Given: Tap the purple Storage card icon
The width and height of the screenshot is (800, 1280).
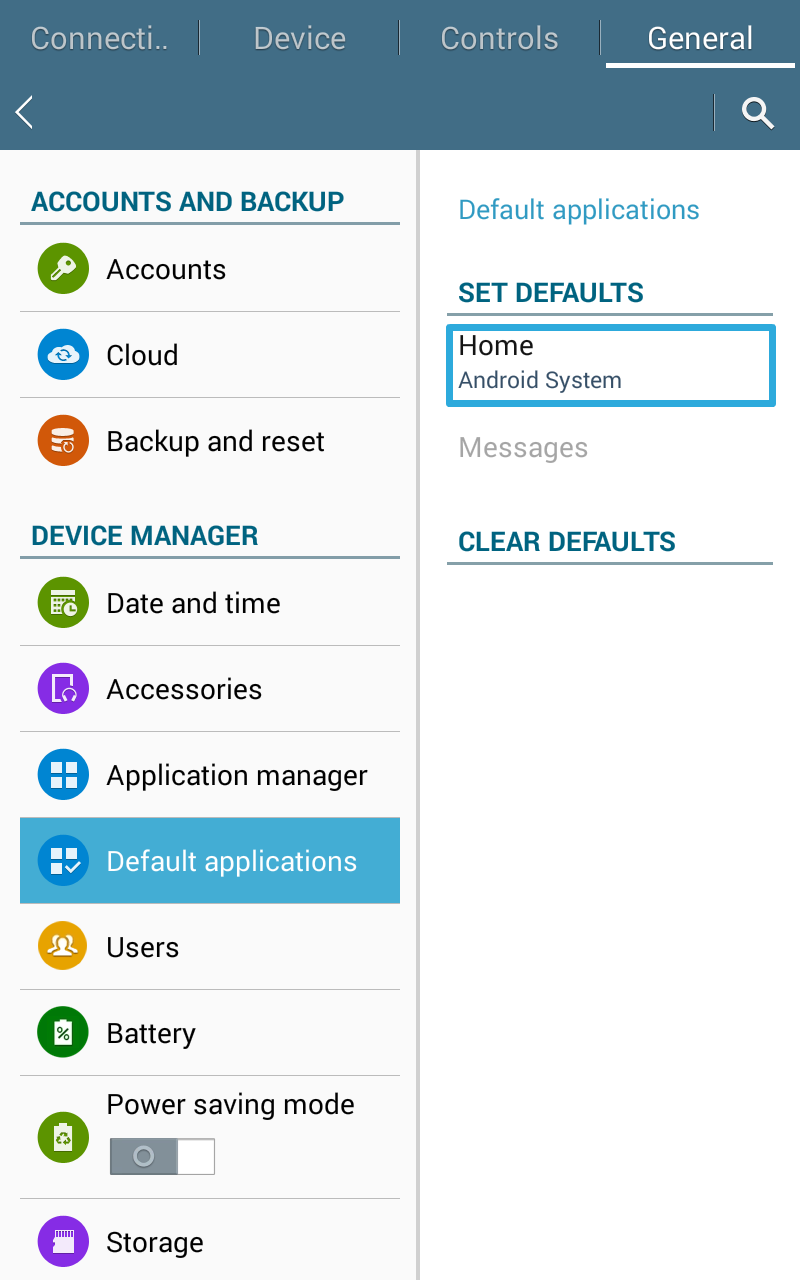Looking at the screenshot, I should pos(63,1242).
